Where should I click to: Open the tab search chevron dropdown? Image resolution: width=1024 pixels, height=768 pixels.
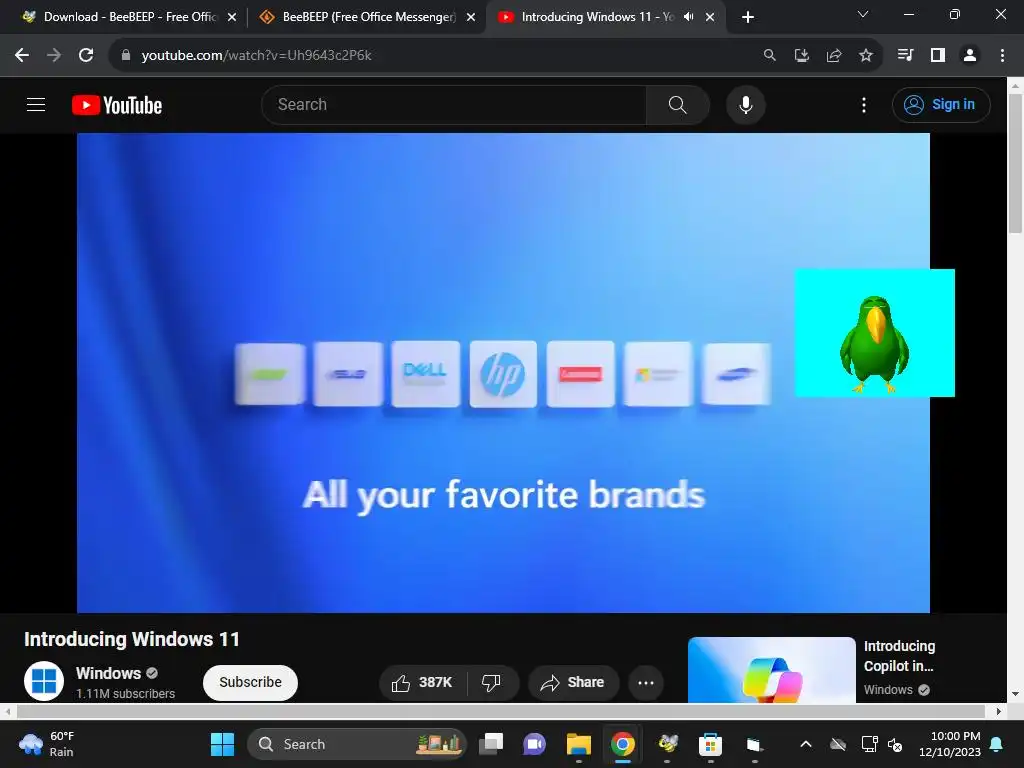click(x=863, y=14)
